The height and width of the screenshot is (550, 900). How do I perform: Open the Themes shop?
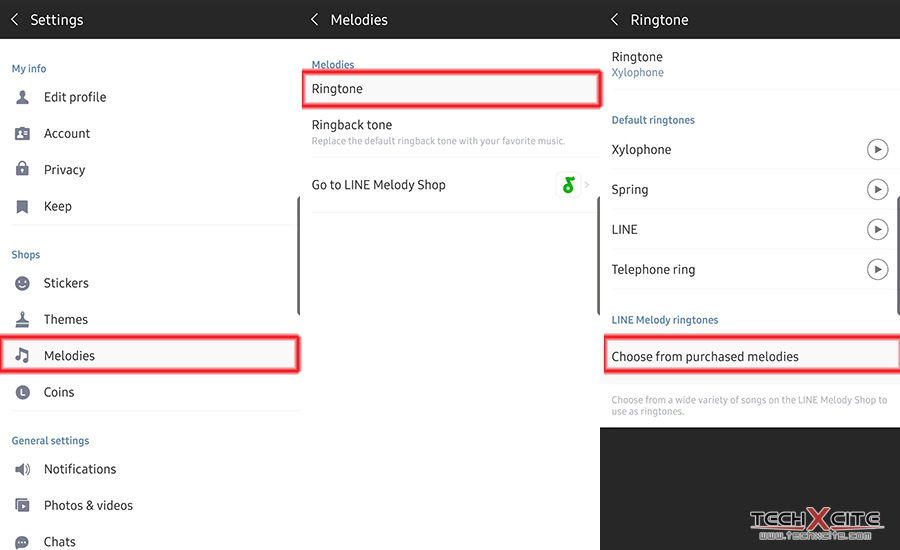pos(150,319)
